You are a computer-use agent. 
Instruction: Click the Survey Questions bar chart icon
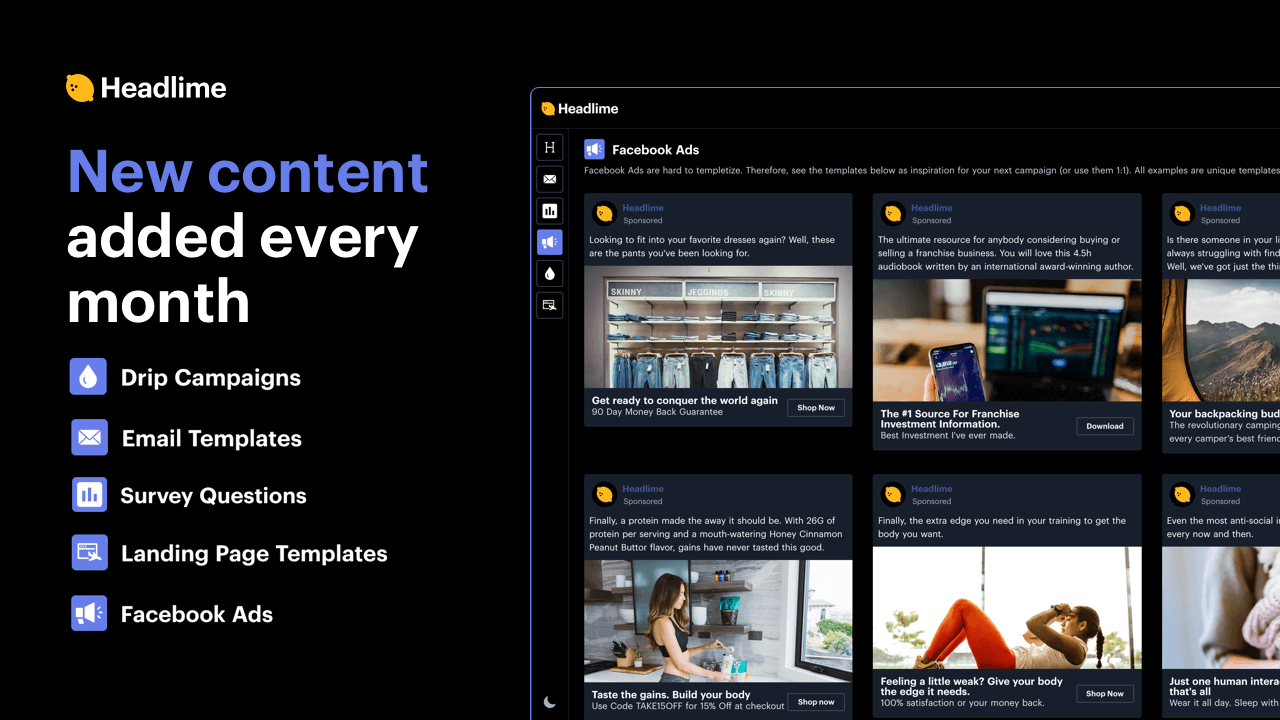point(89,495)
